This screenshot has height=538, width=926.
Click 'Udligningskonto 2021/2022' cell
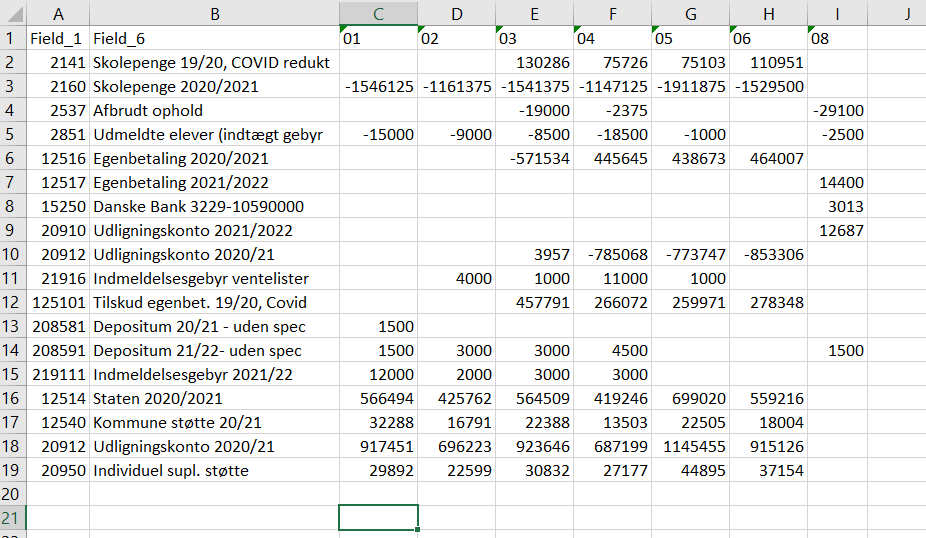point(214,230)
